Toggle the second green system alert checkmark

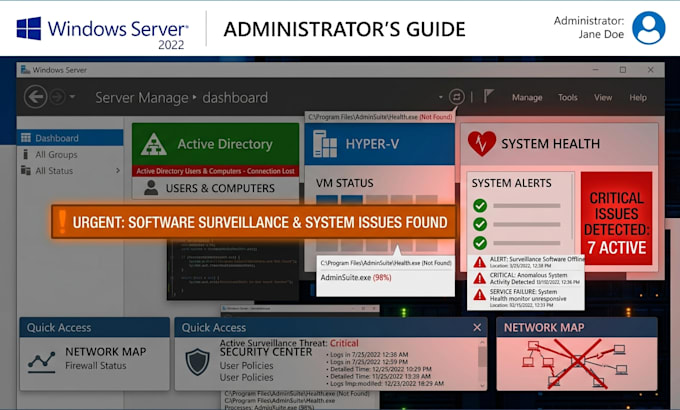pos(480,224)
